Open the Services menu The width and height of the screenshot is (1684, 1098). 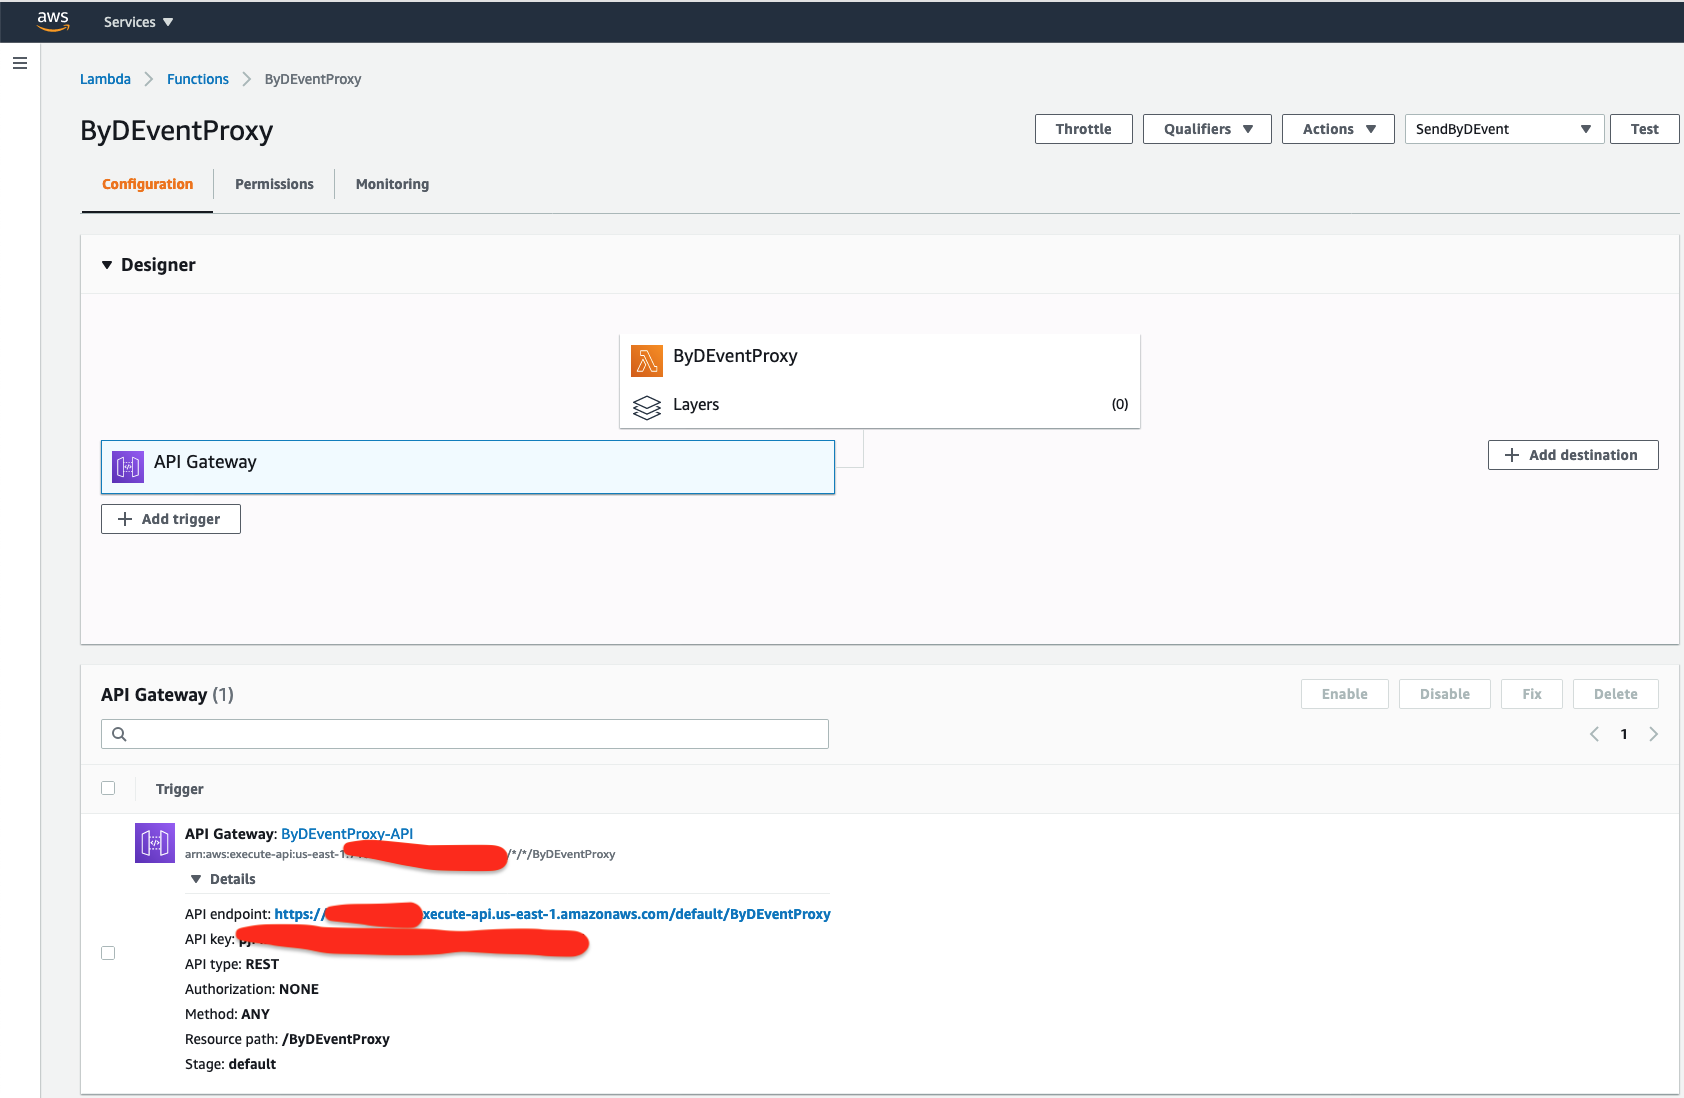[x=138, y=22]
